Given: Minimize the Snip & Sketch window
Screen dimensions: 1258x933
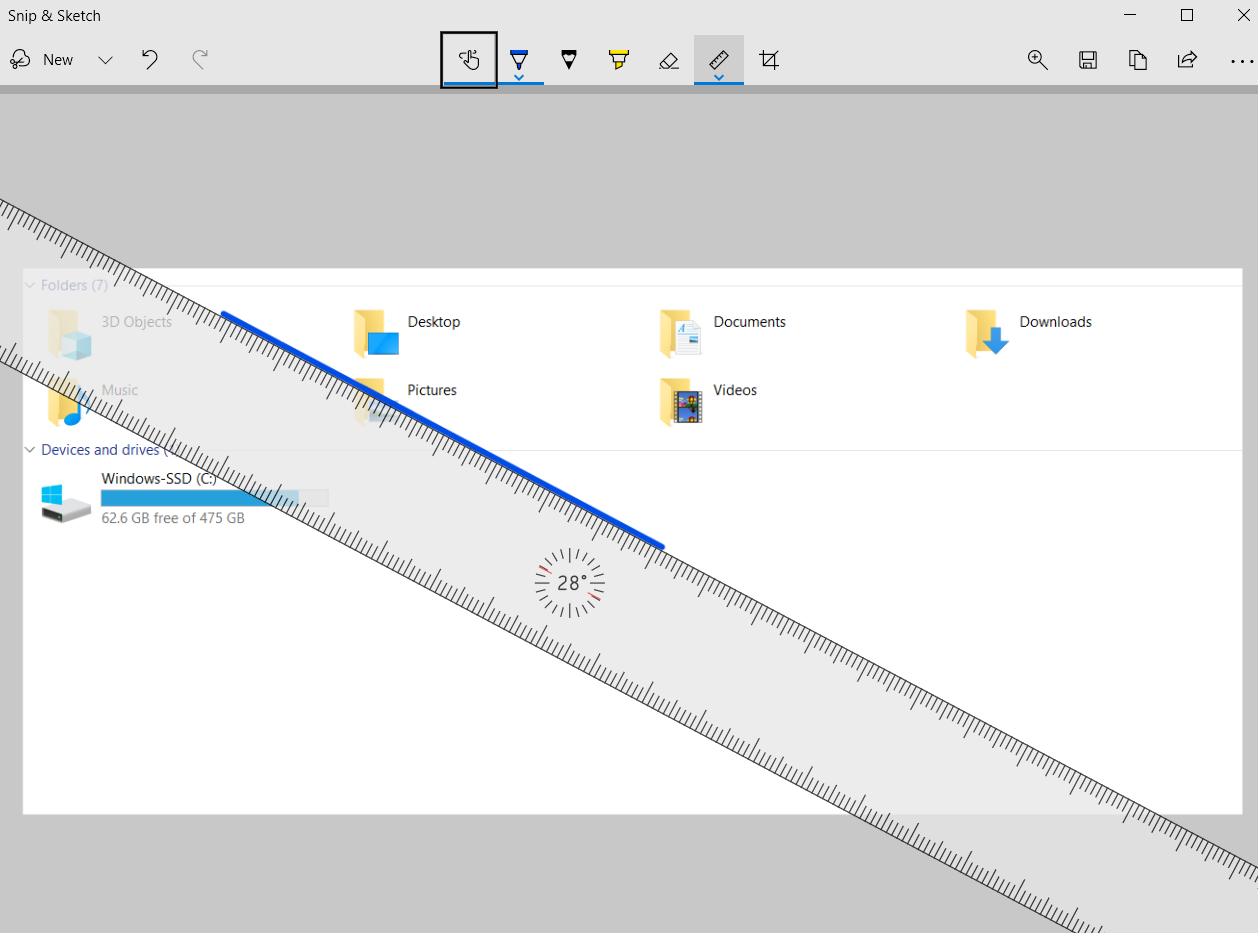Looking at the screenshot, I should pyautogui.click(x=1130, y=15).
